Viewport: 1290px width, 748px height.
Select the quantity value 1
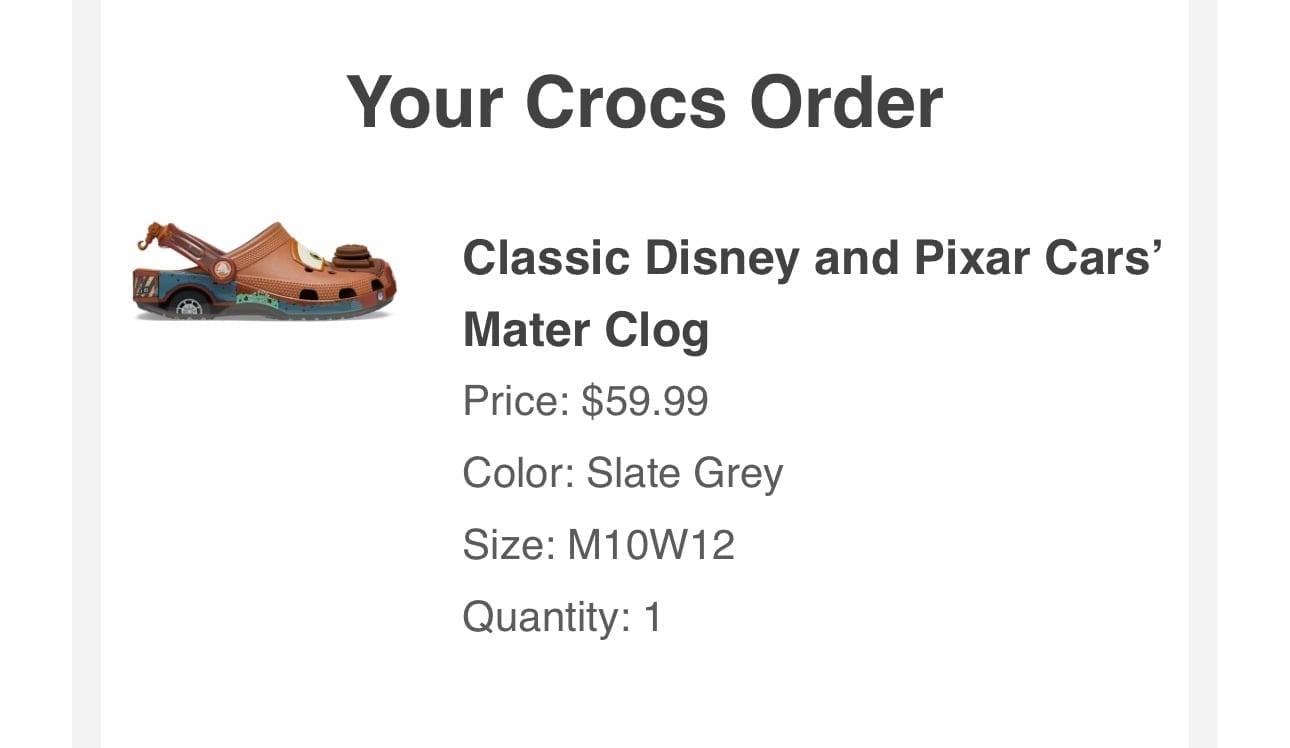point(652,617)
